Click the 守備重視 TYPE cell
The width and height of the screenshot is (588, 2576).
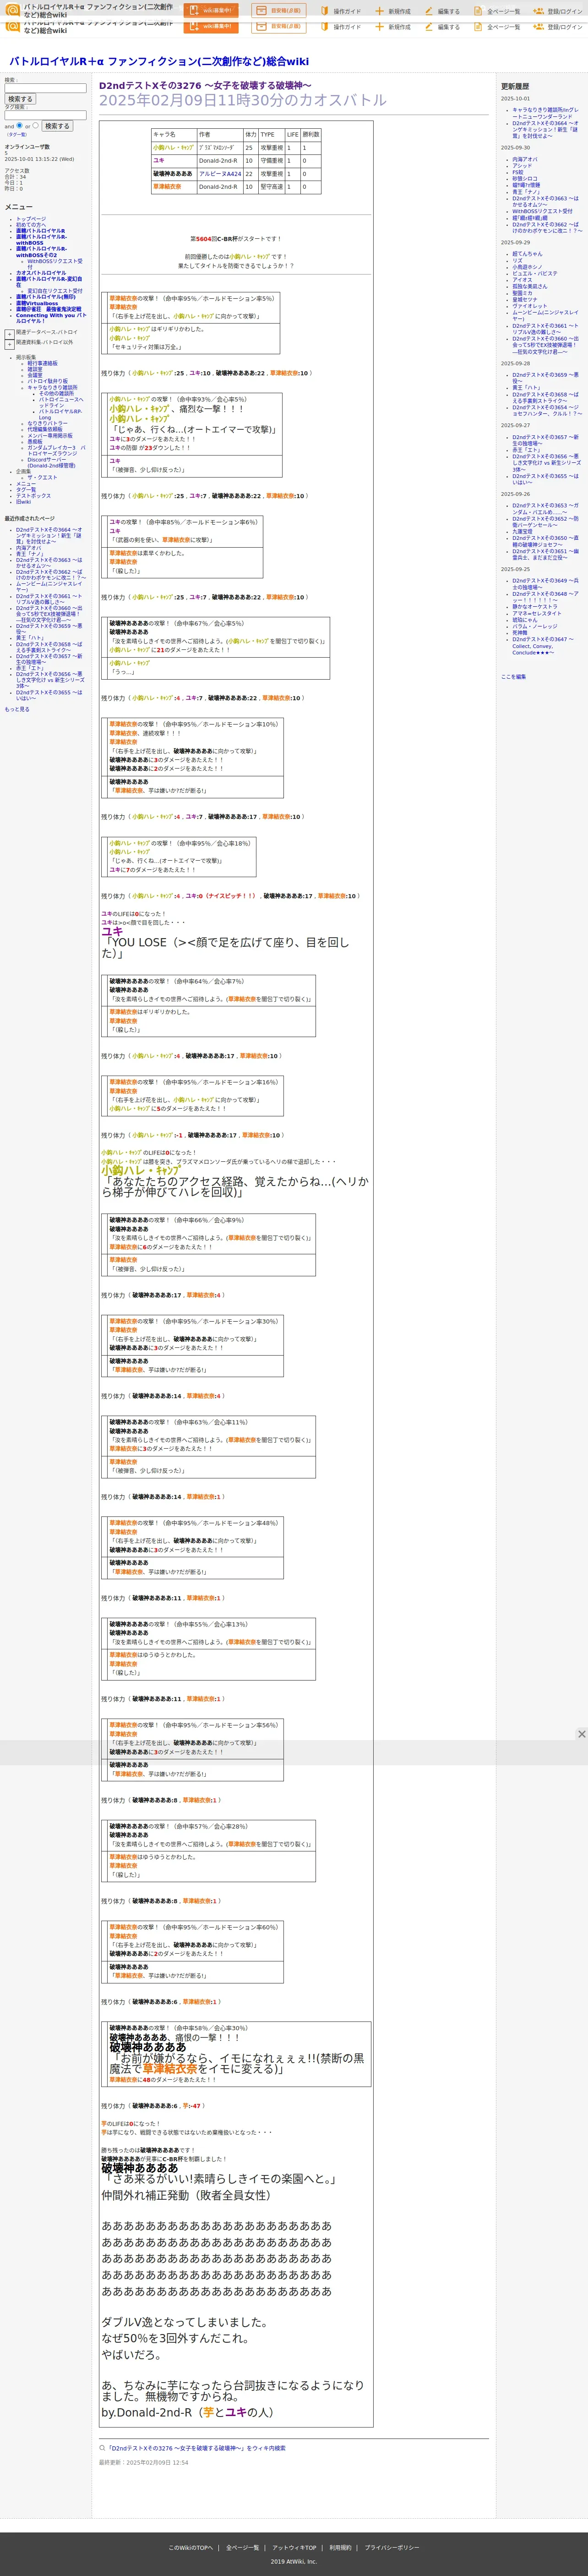tap(271, 160)
